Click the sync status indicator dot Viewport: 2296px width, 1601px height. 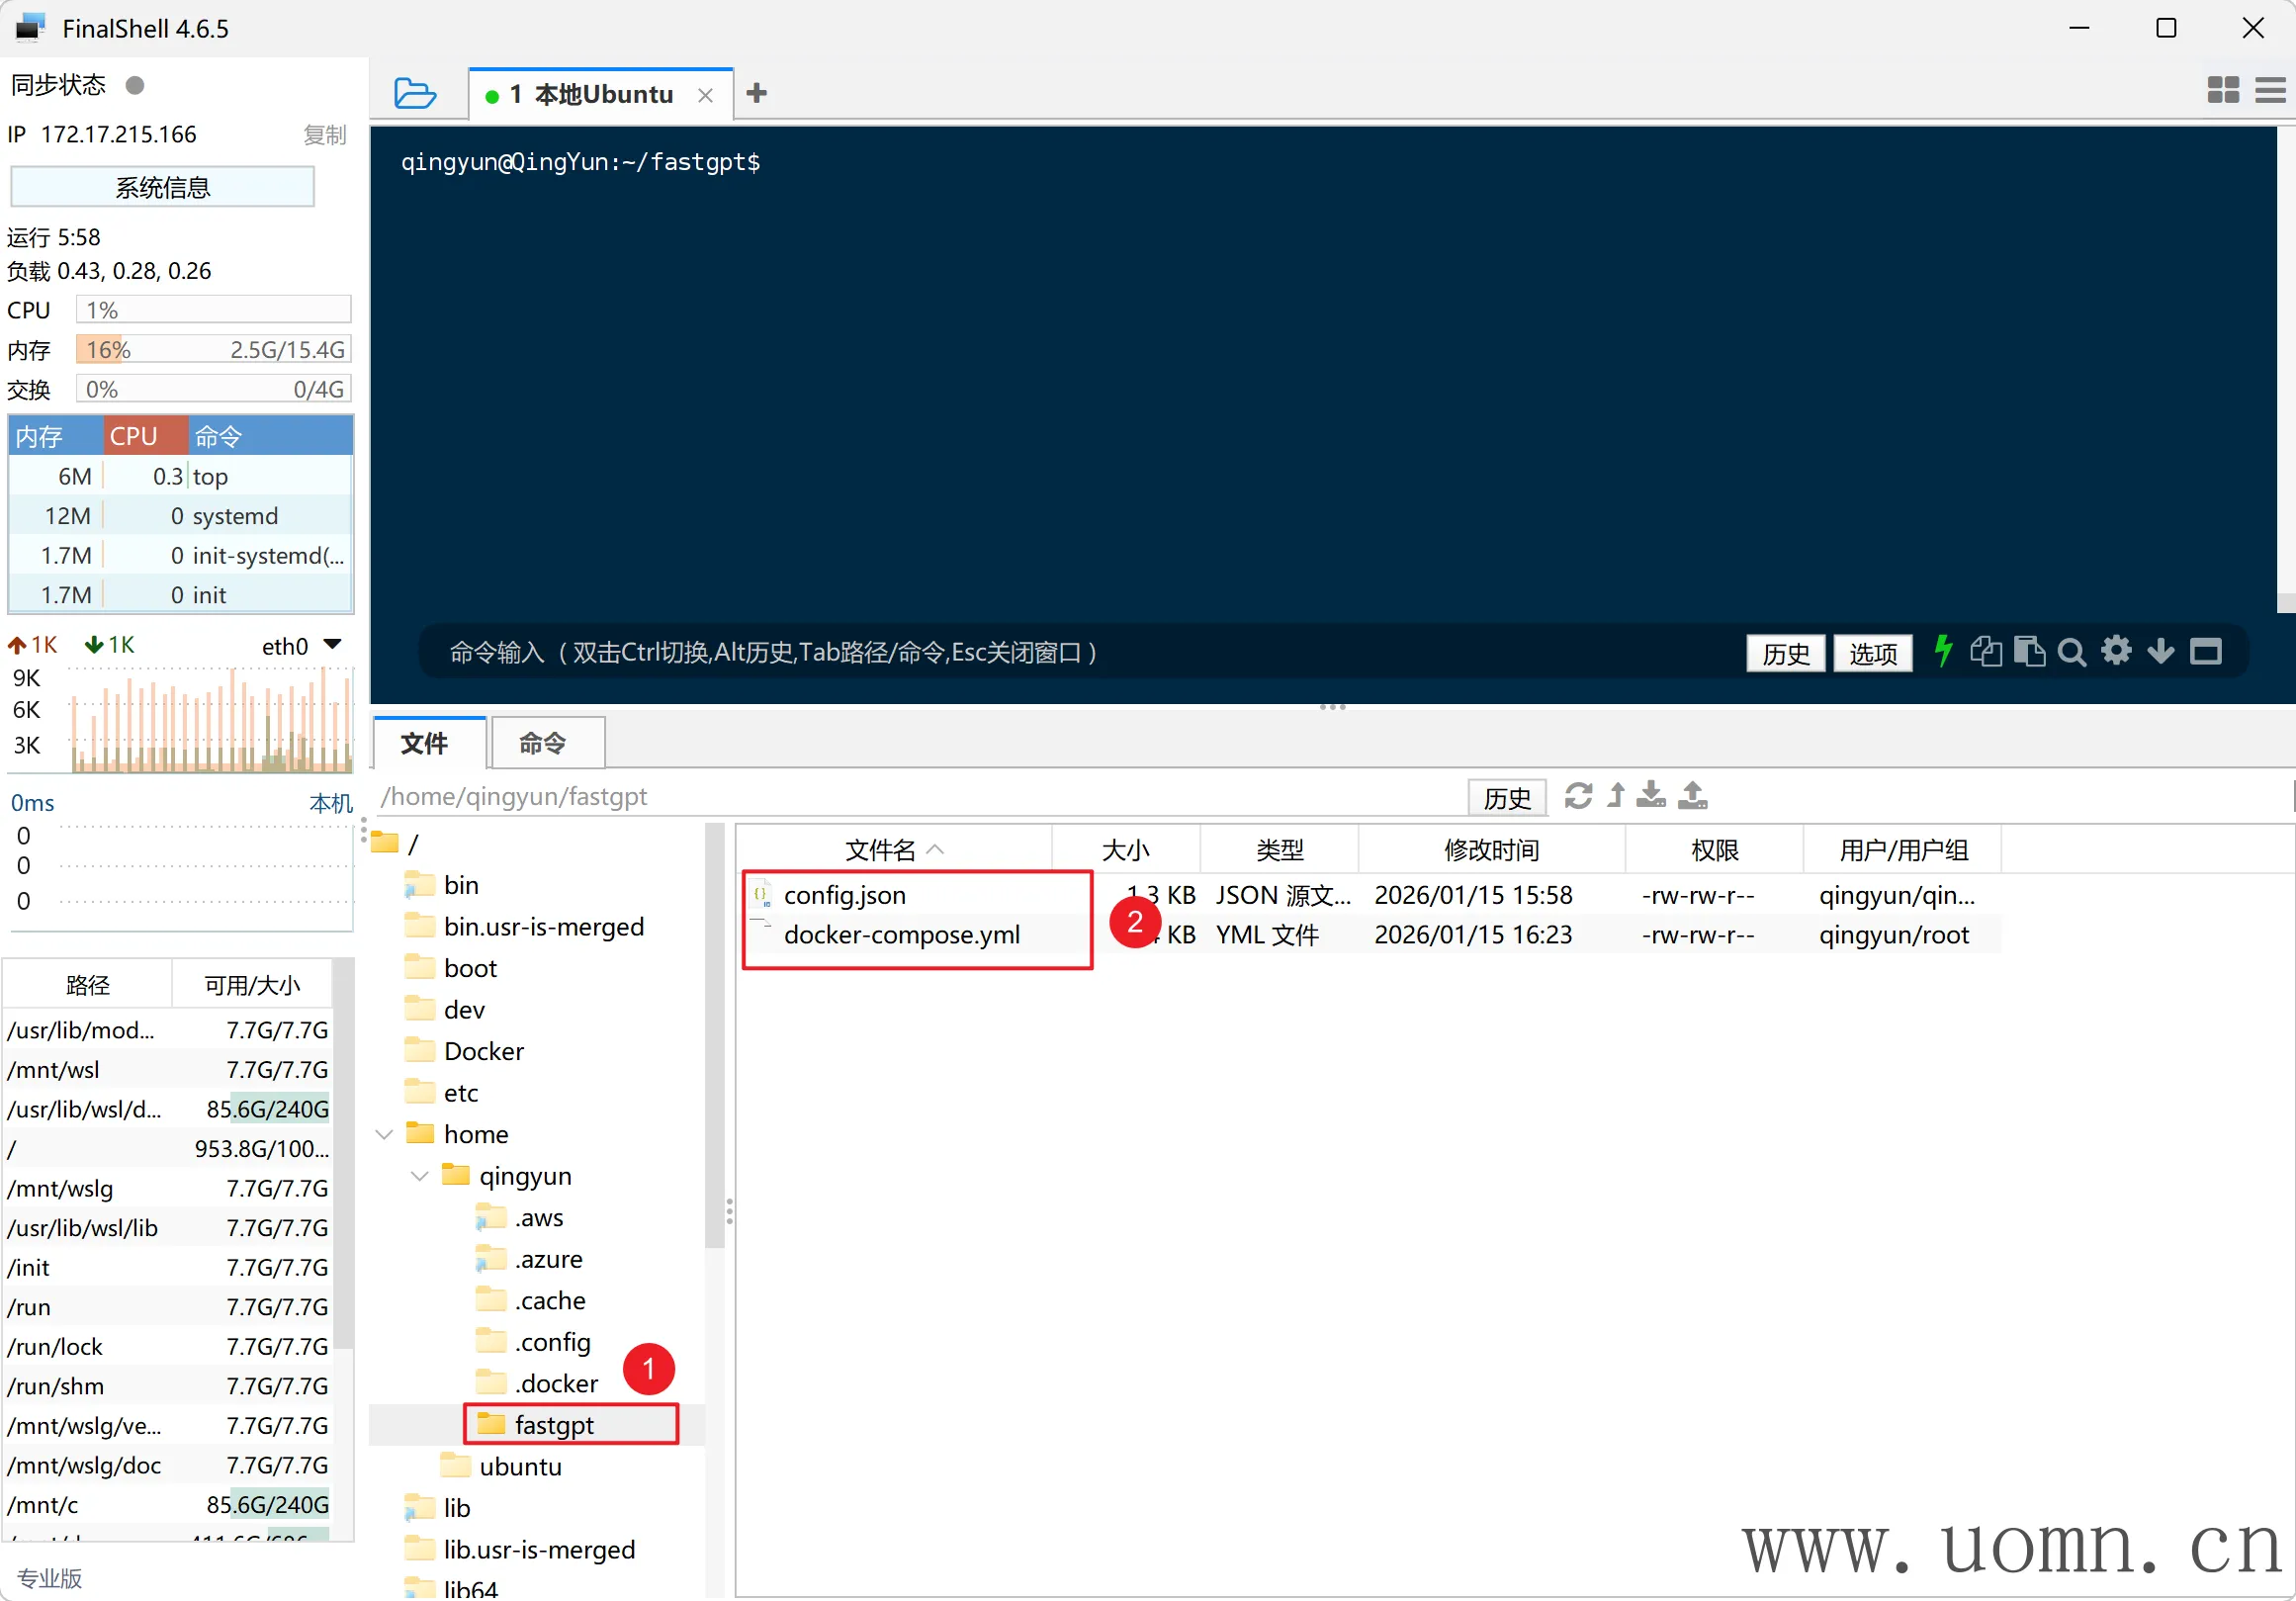coord(135,85)
